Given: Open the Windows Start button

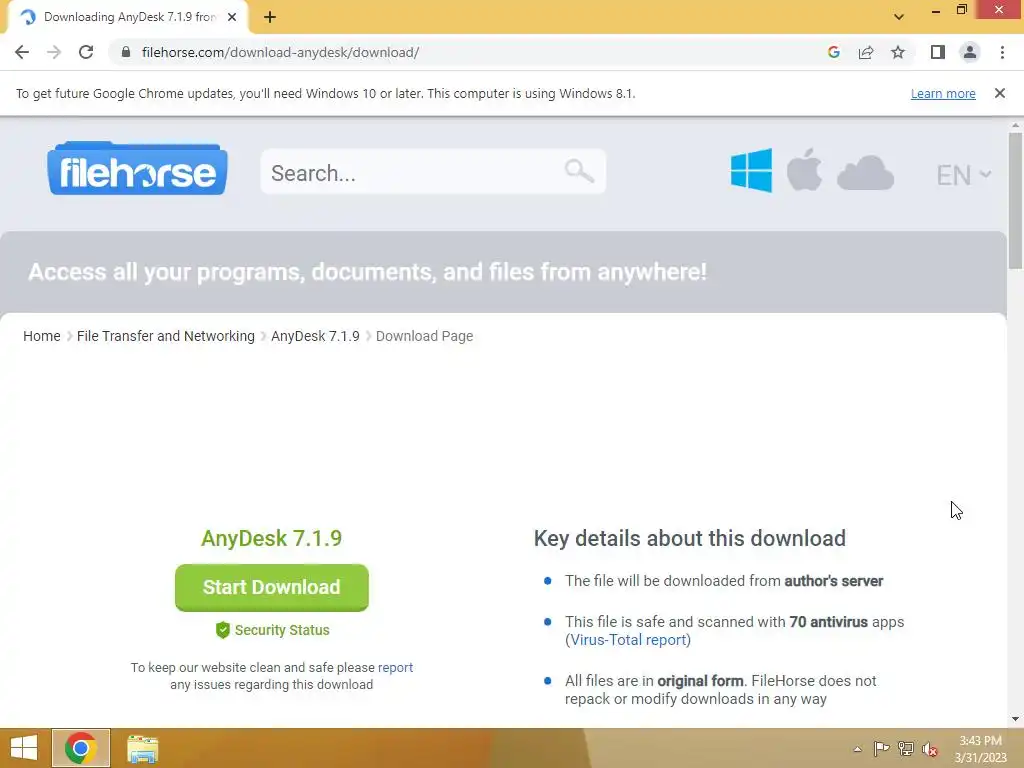Looking at the screenshot, I should coord(24,748).
